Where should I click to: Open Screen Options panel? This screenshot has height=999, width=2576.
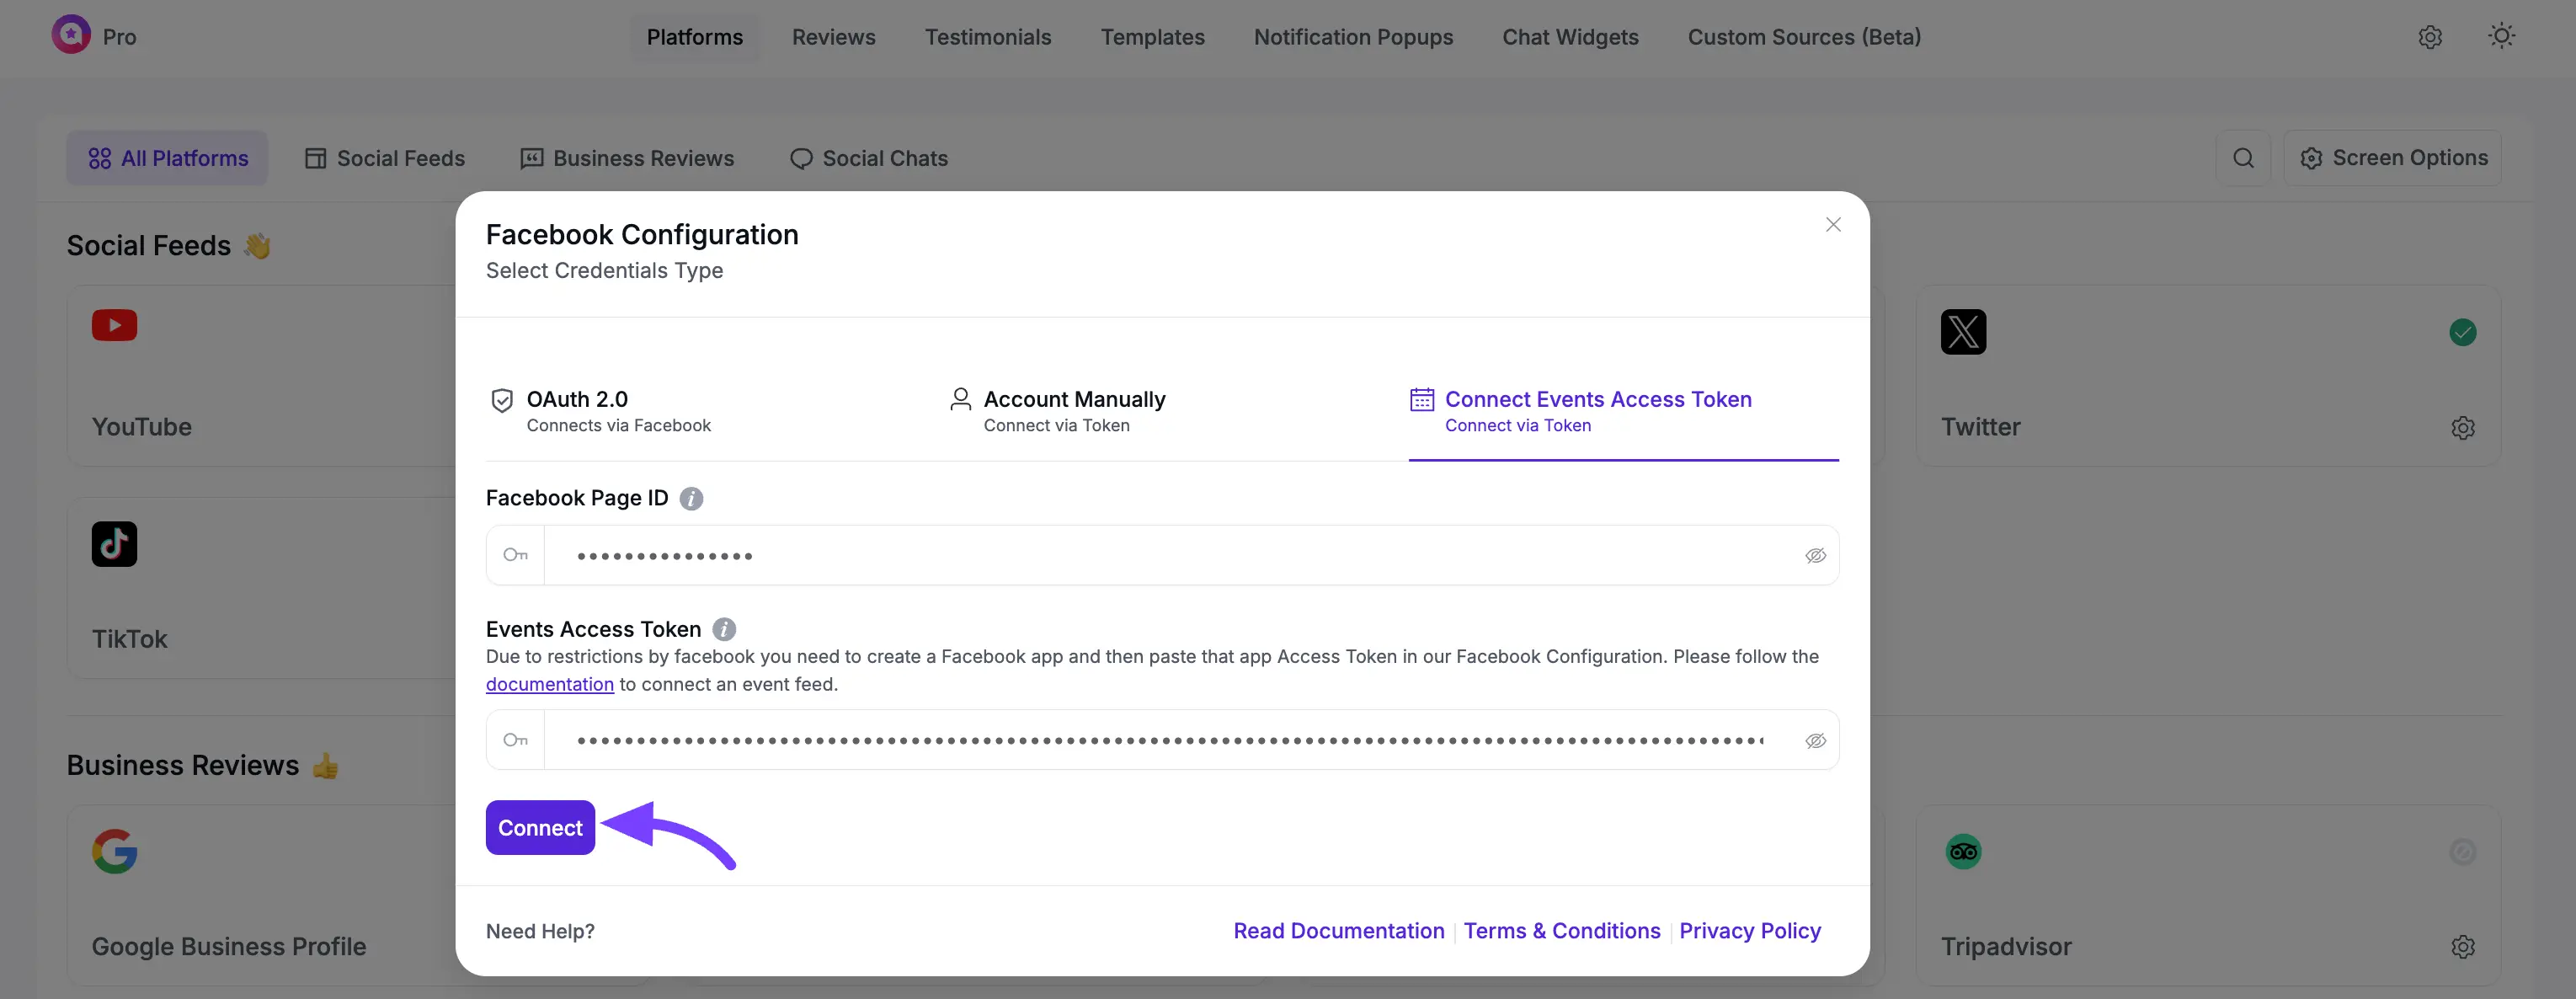click(2393, 158)
